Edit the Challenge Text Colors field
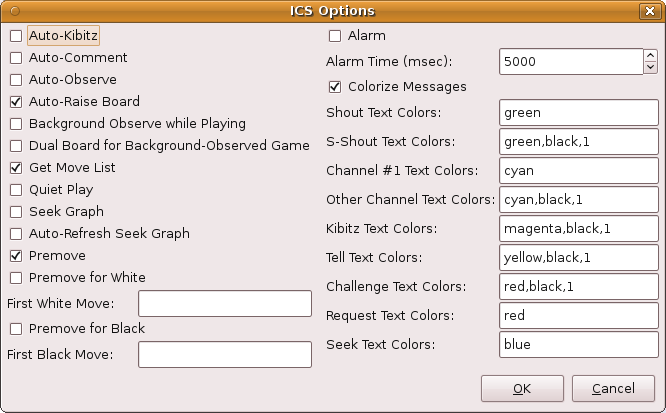Image resolution: width=666 pixels, height=413 pixels. (x=579, y=286)
